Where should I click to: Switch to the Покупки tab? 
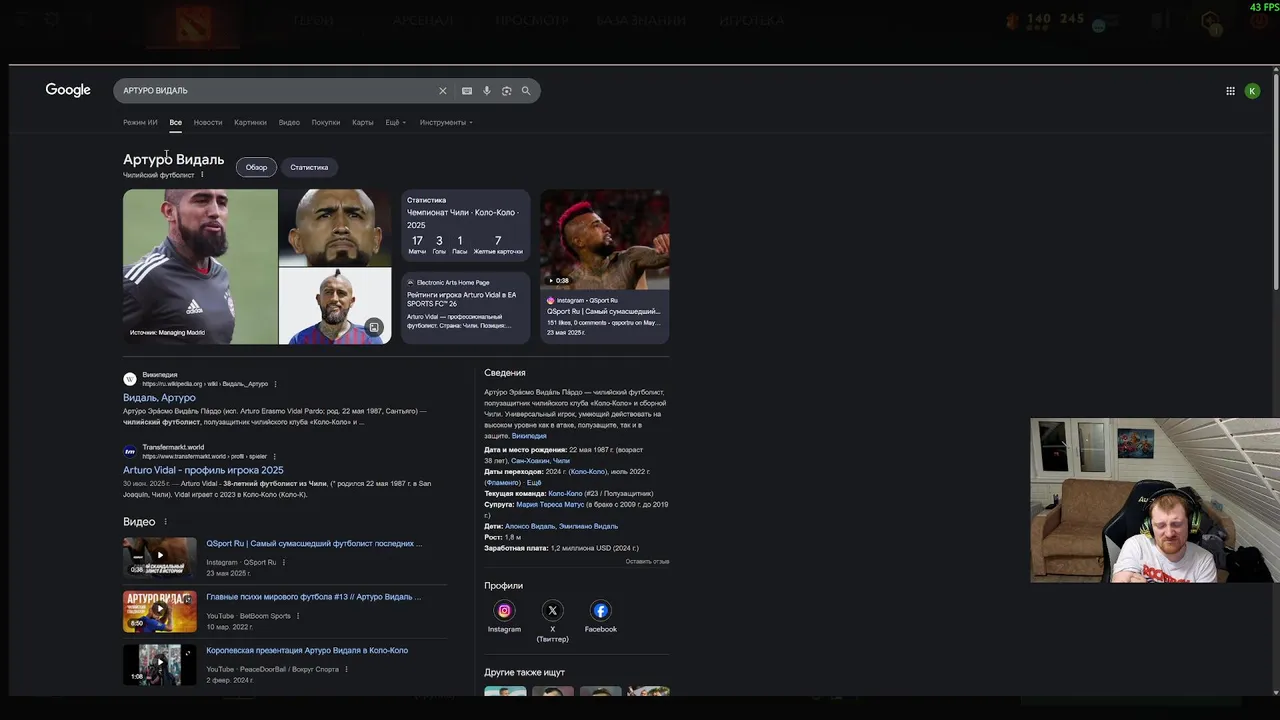pyautogui.click(x=326, y=122)
